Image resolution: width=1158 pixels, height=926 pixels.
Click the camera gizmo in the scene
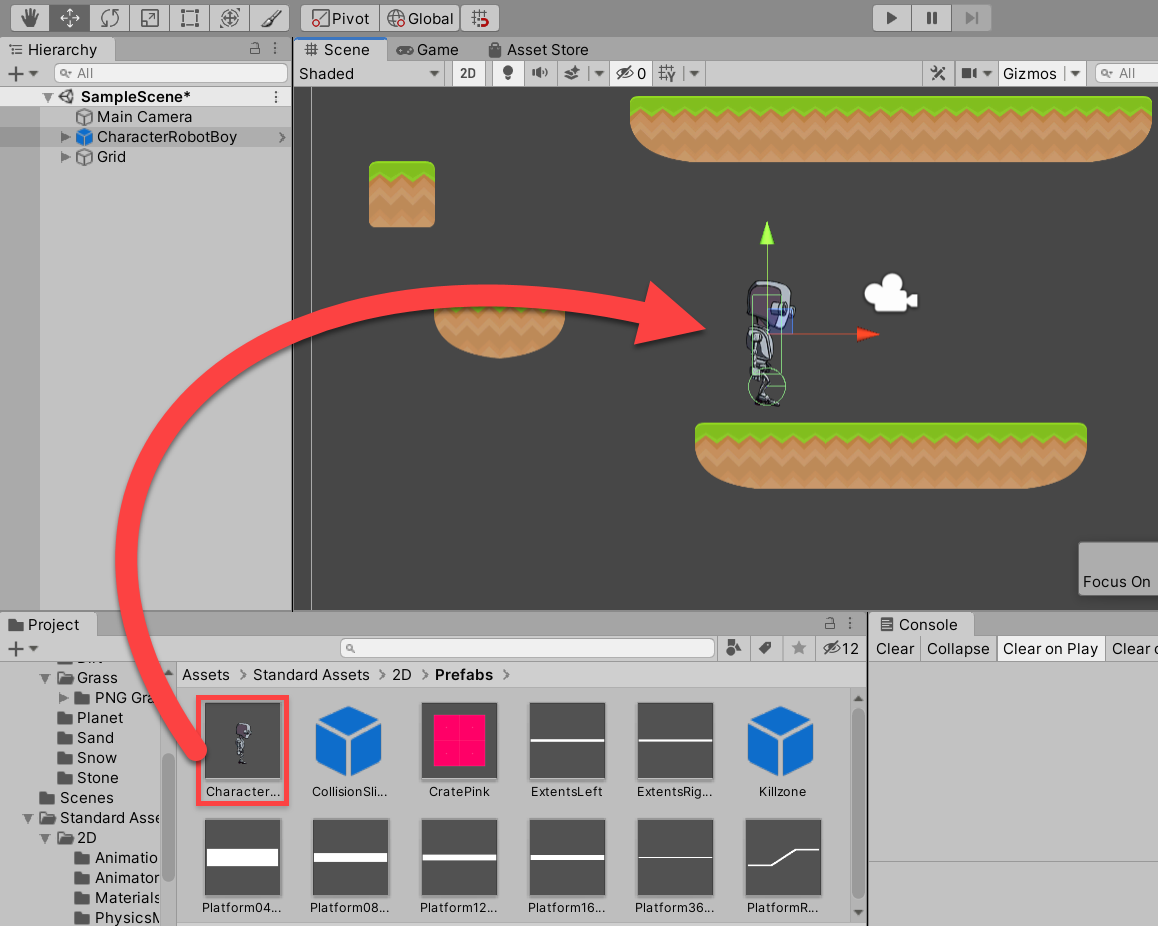click(891, 294)
